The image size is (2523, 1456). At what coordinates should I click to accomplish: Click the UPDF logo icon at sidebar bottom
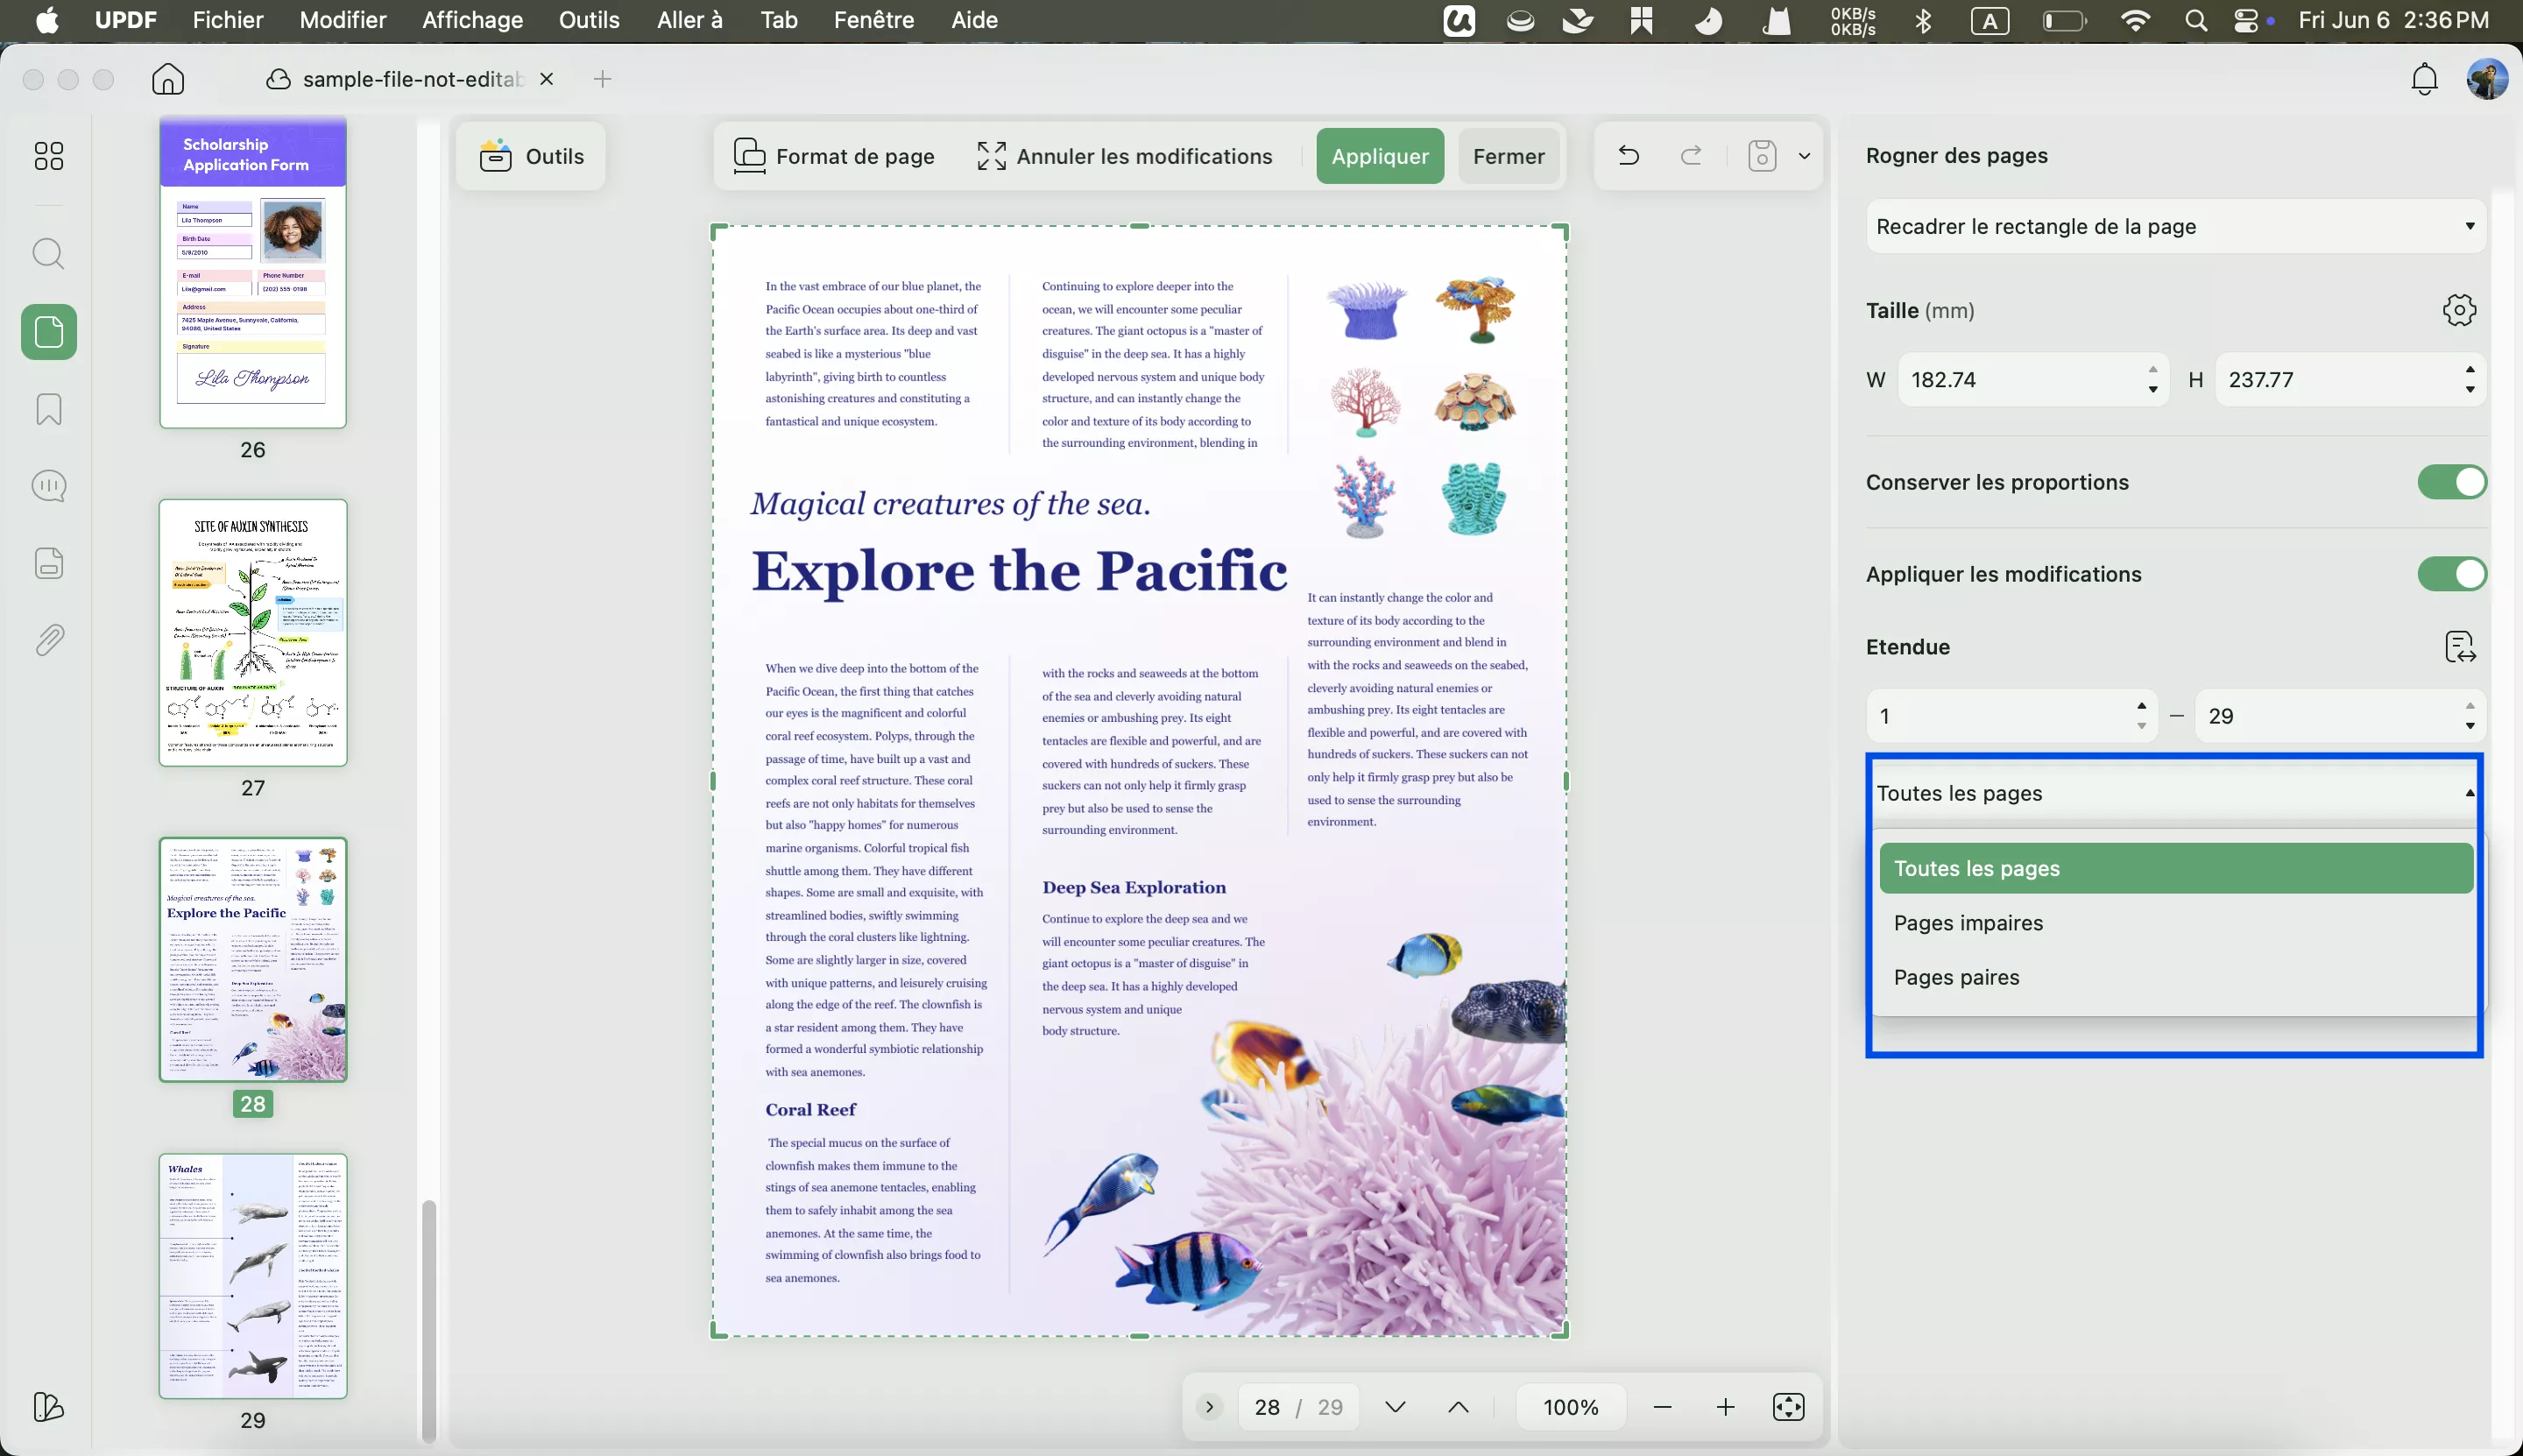48,1407
